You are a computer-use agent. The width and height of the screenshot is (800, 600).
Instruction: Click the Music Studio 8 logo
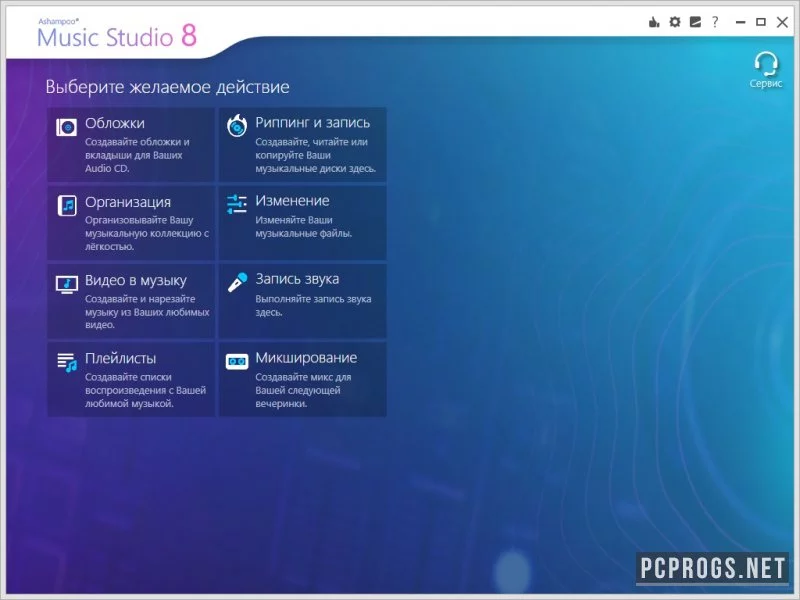(x=117, y=34)
